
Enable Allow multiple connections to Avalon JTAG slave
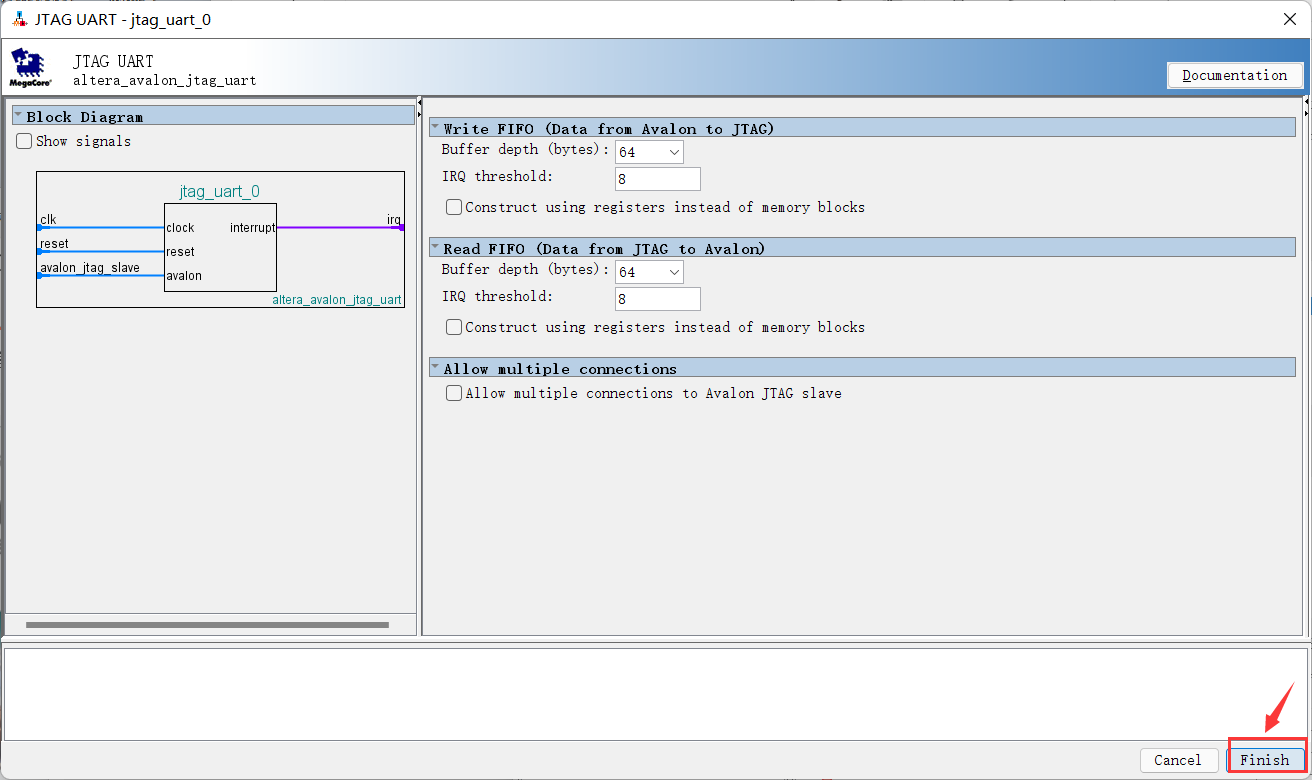click(454, 394)
